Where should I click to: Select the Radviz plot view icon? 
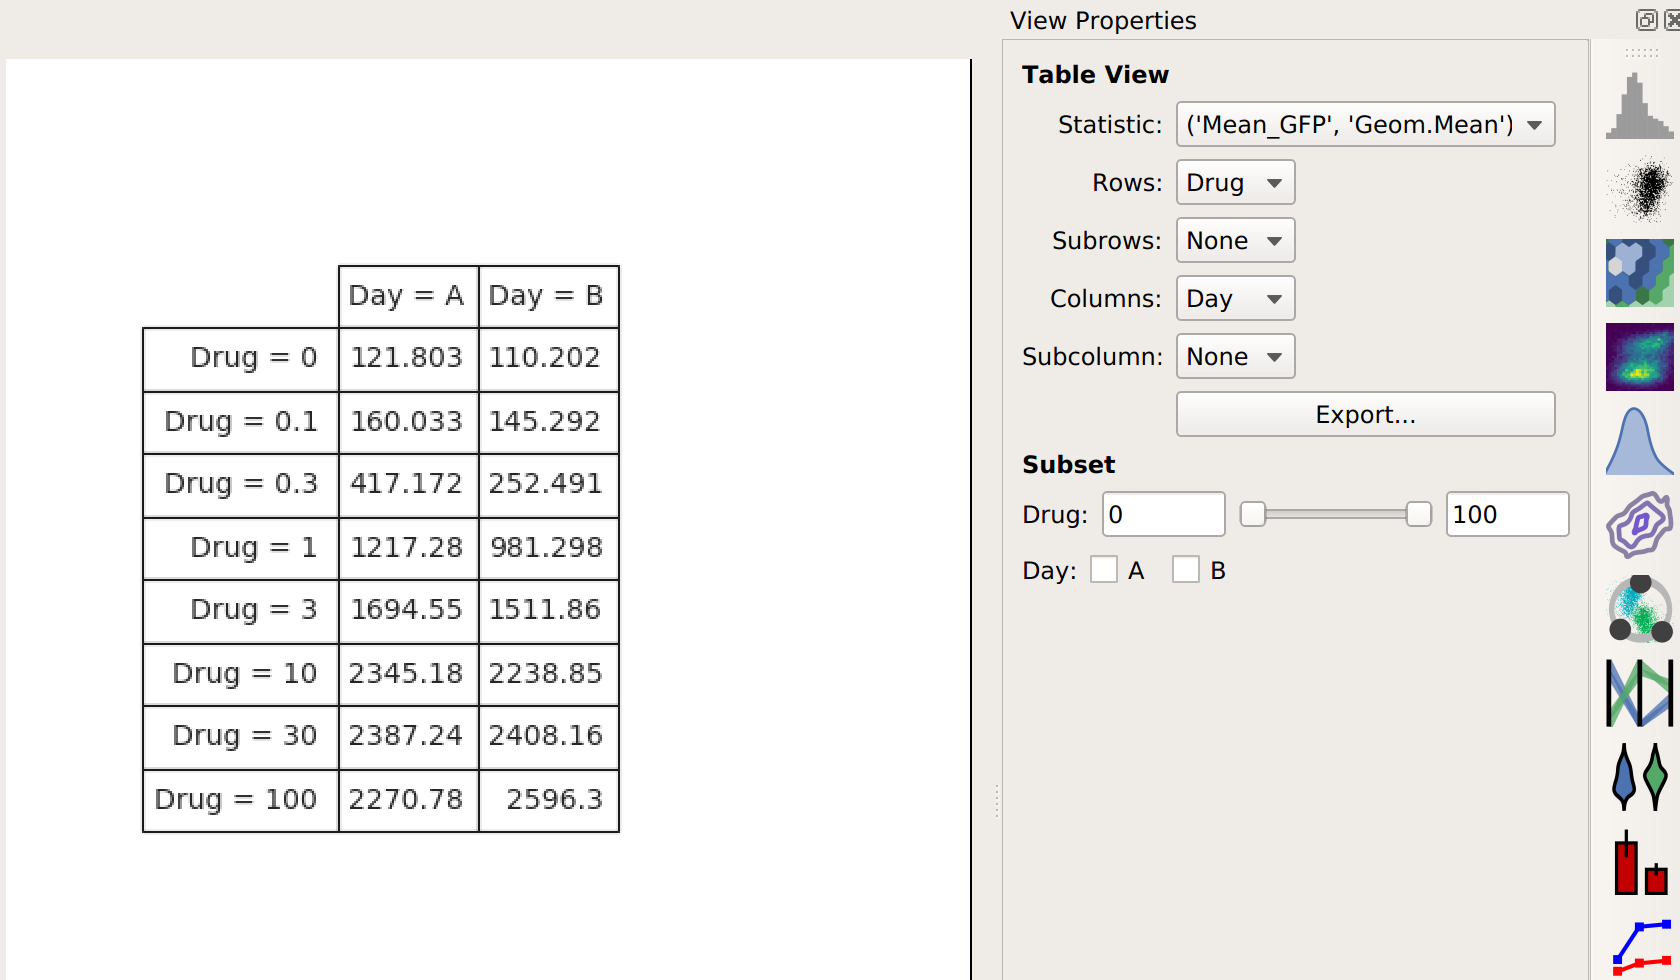pyautogui.click(x=1639, y=609)
